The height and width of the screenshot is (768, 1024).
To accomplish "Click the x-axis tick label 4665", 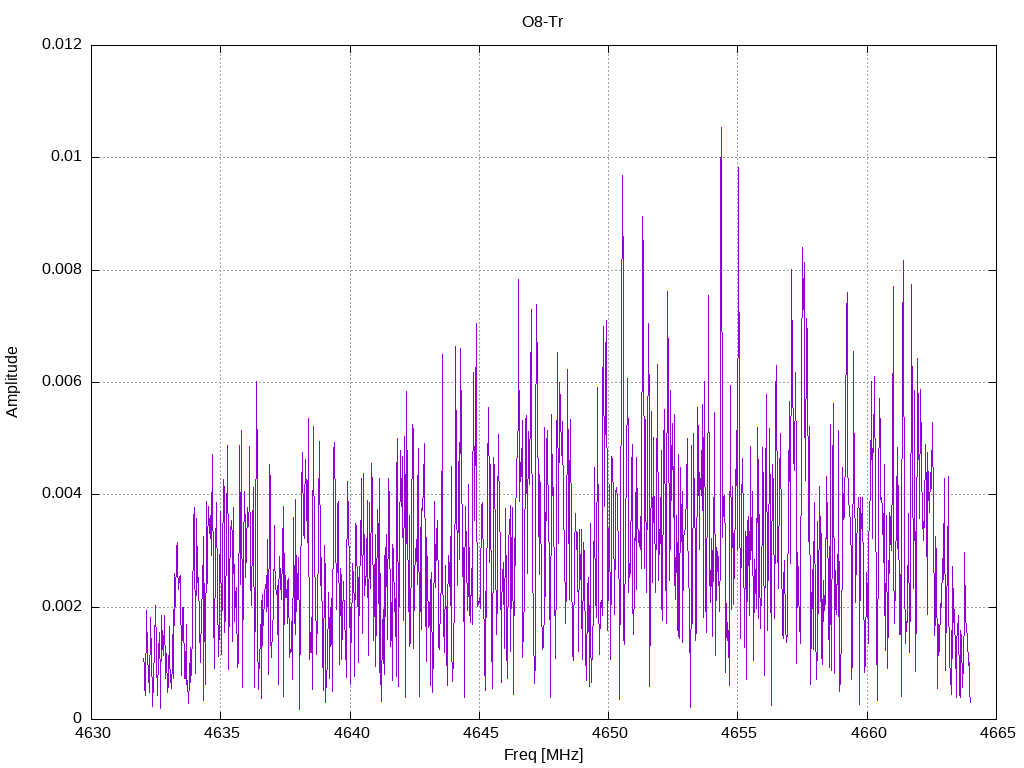I will pos(997,733).
